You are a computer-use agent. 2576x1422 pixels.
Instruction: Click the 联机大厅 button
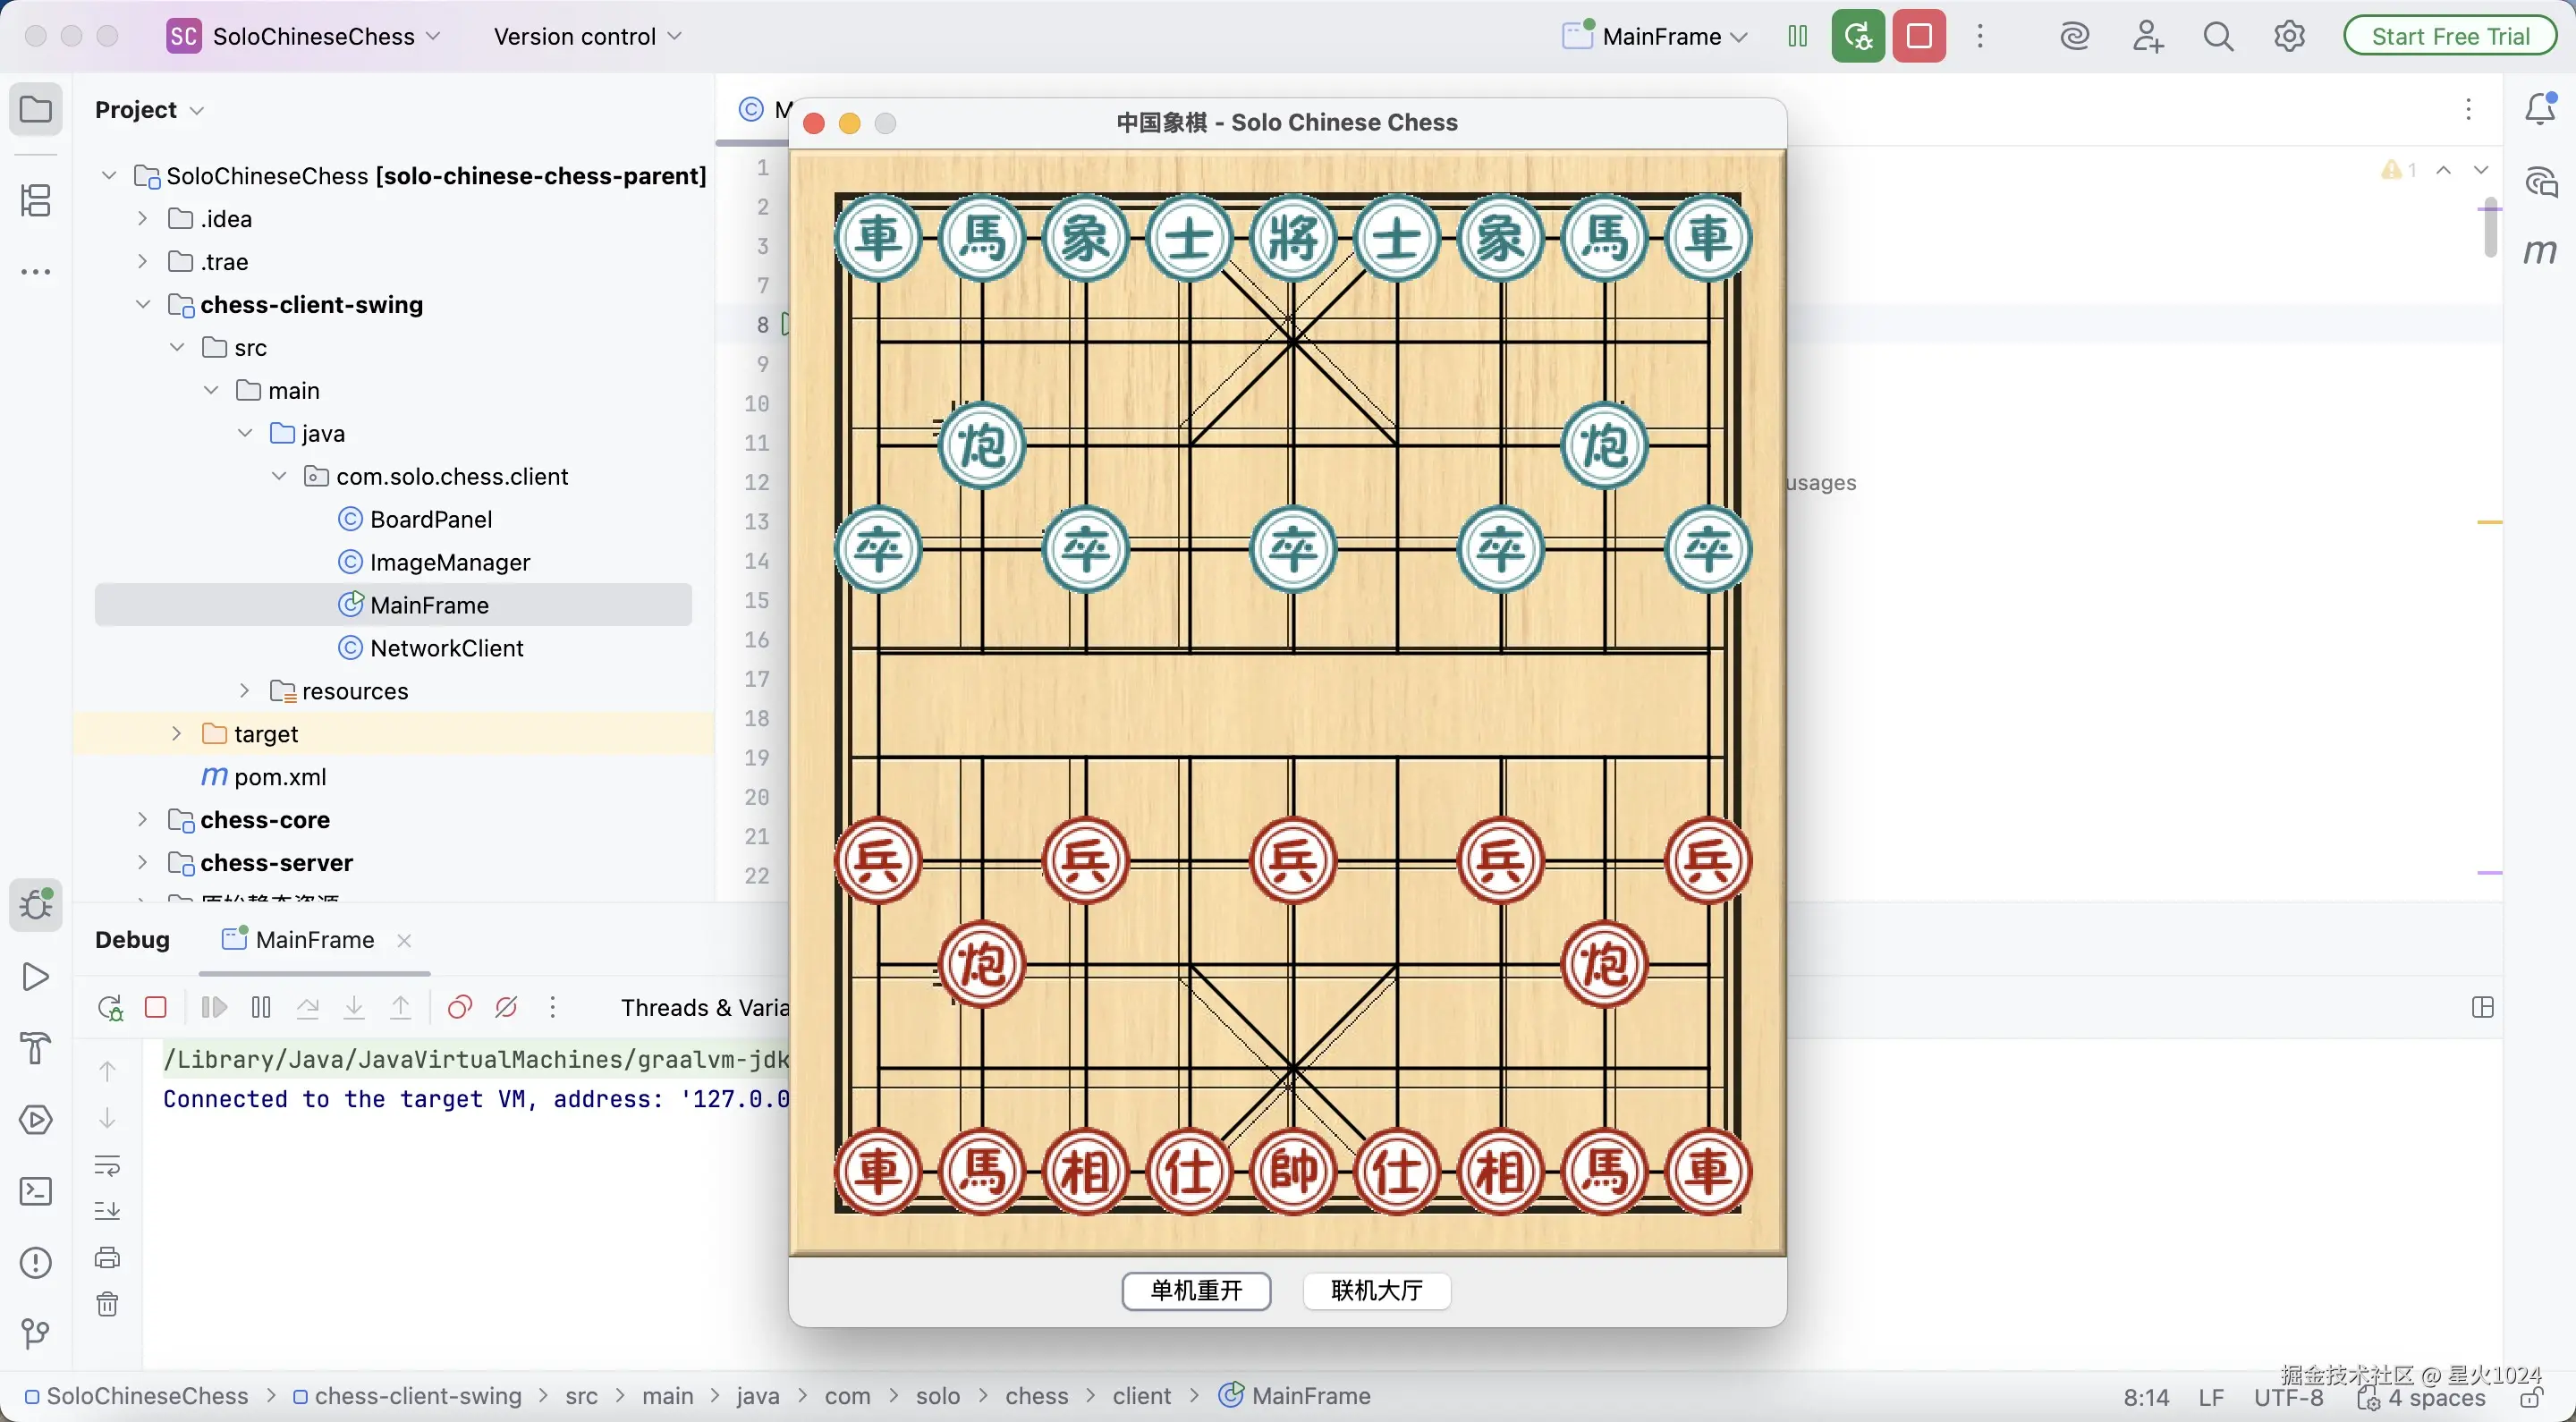(1377, 1291)
